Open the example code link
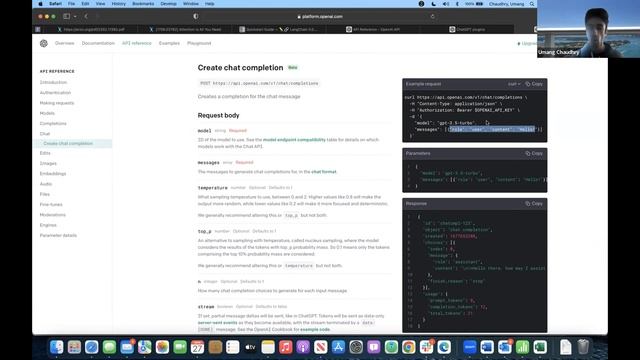The width and height of the screenshot is (640, 360). click(315, 329)
